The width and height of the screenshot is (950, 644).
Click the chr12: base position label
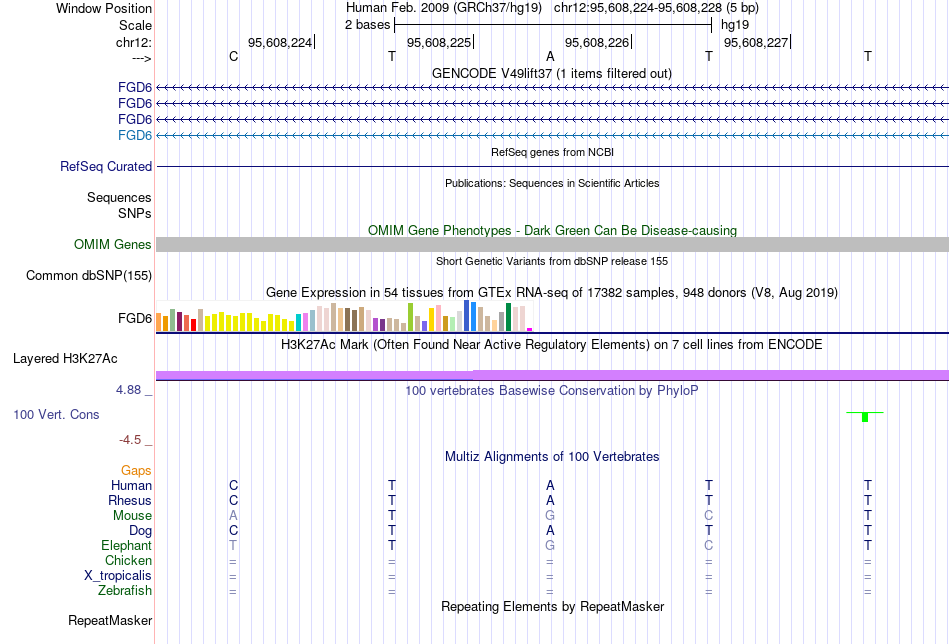pyautogui.click(x=133, y=42)
